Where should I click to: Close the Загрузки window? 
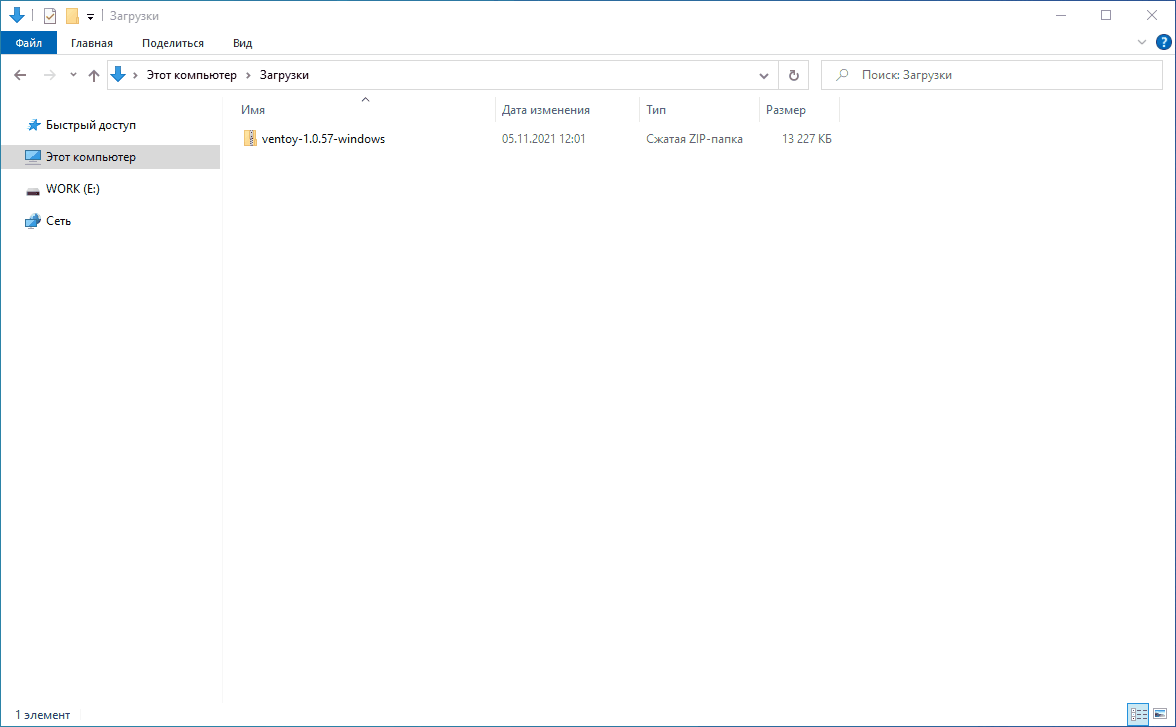(x=1151, y=15)
